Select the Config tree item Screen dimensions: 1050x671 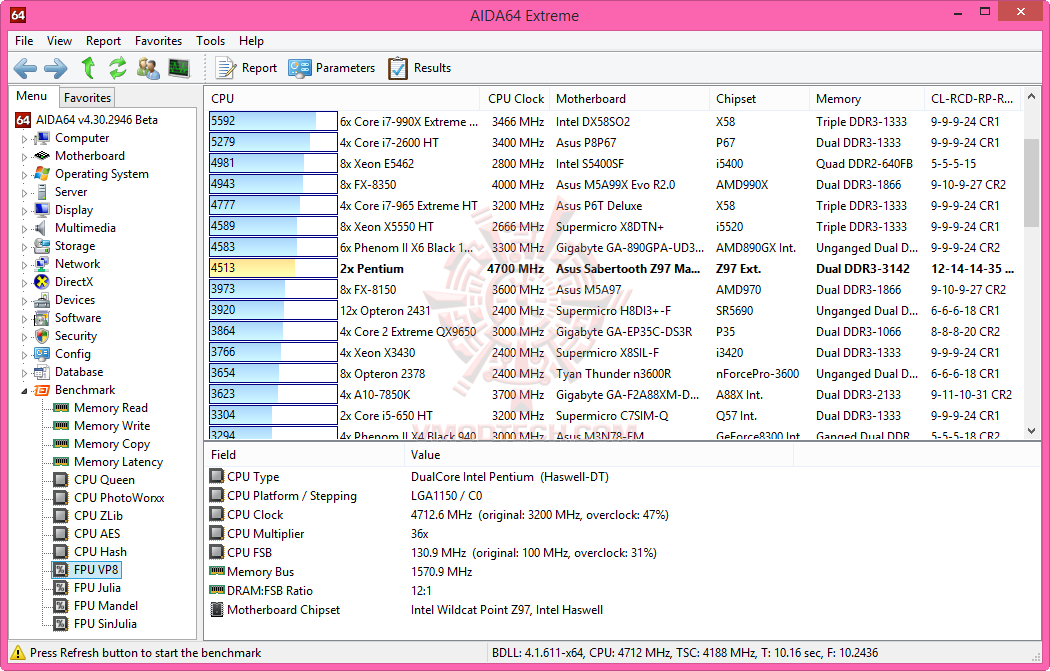point(72,354)
